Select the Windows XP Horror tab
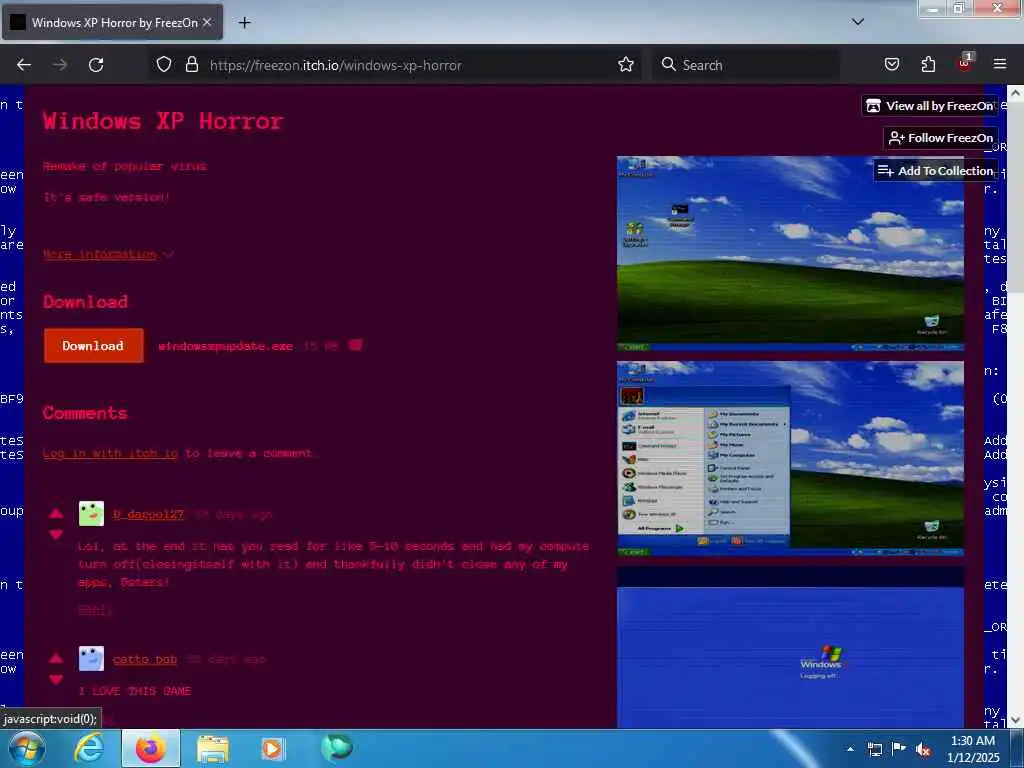This screenshot has height=768, width=1024. click(112, 23)
